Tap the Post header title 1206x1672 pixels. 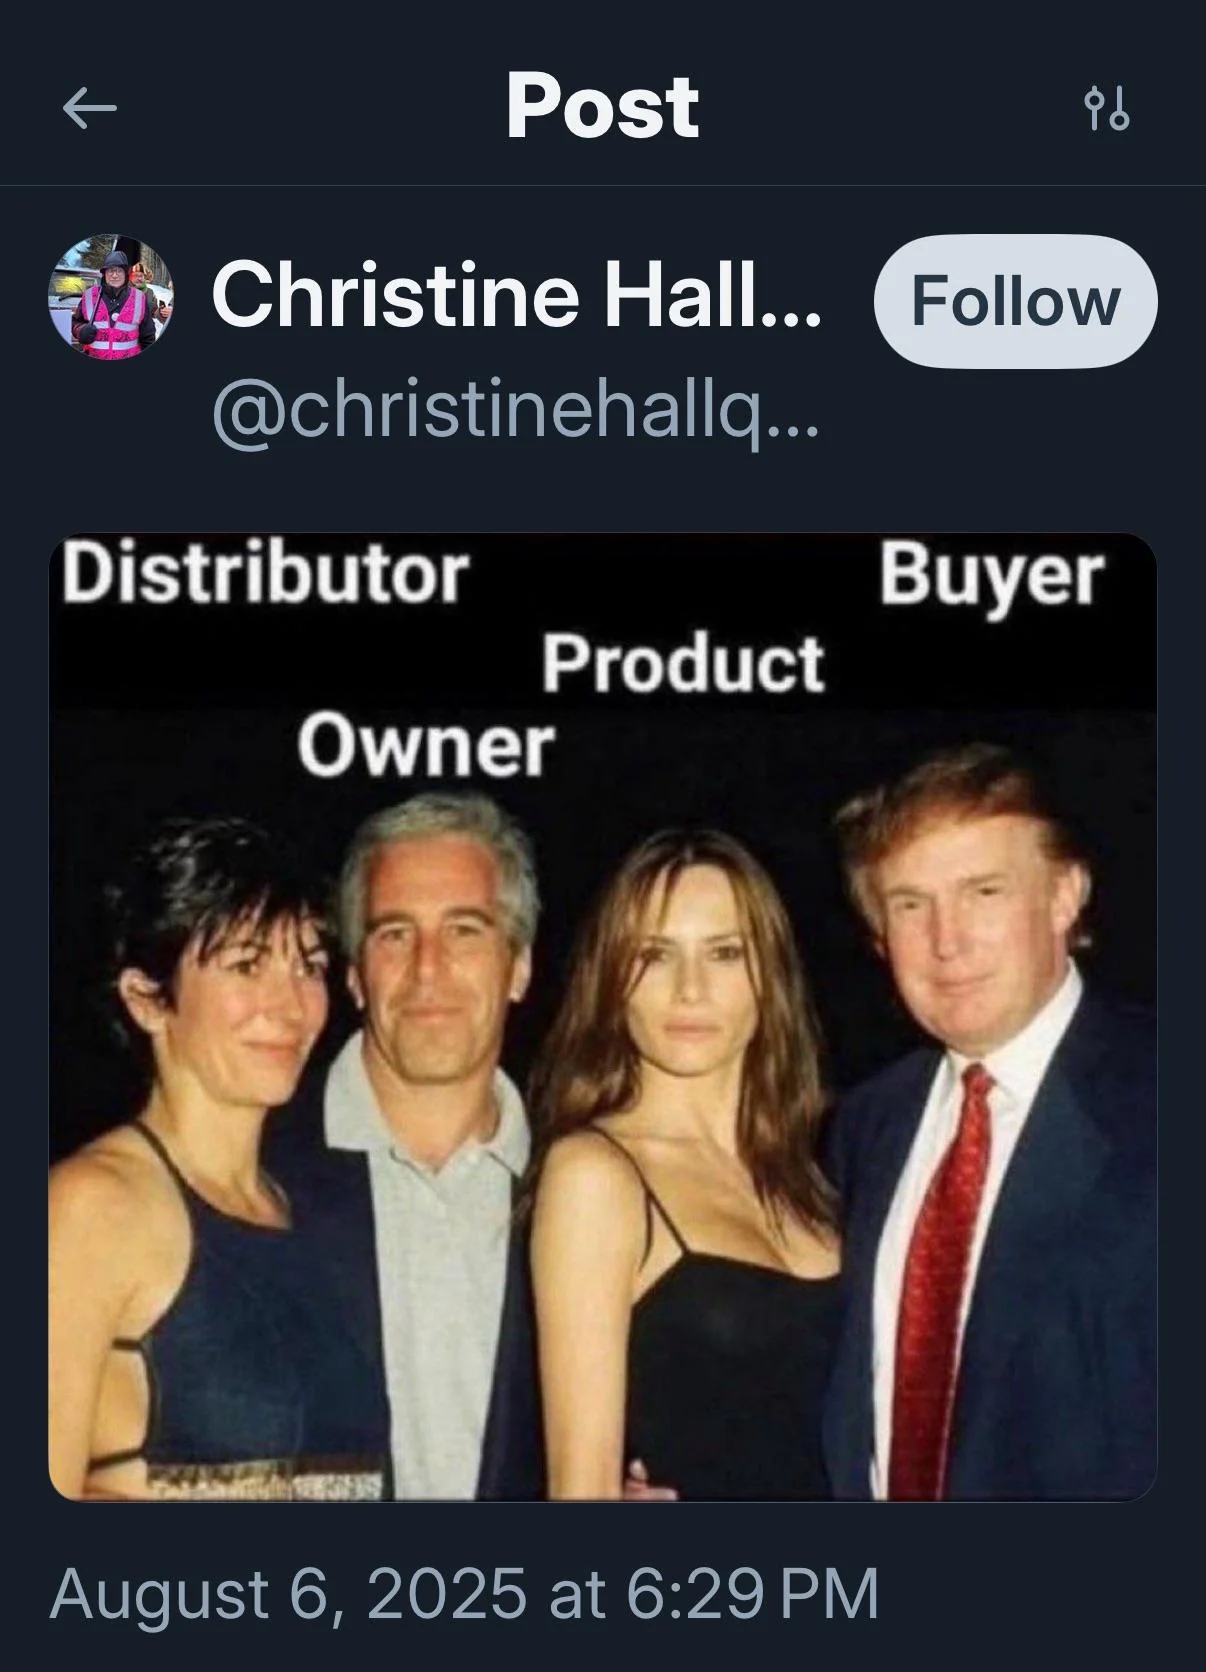(x=602, y=106)
